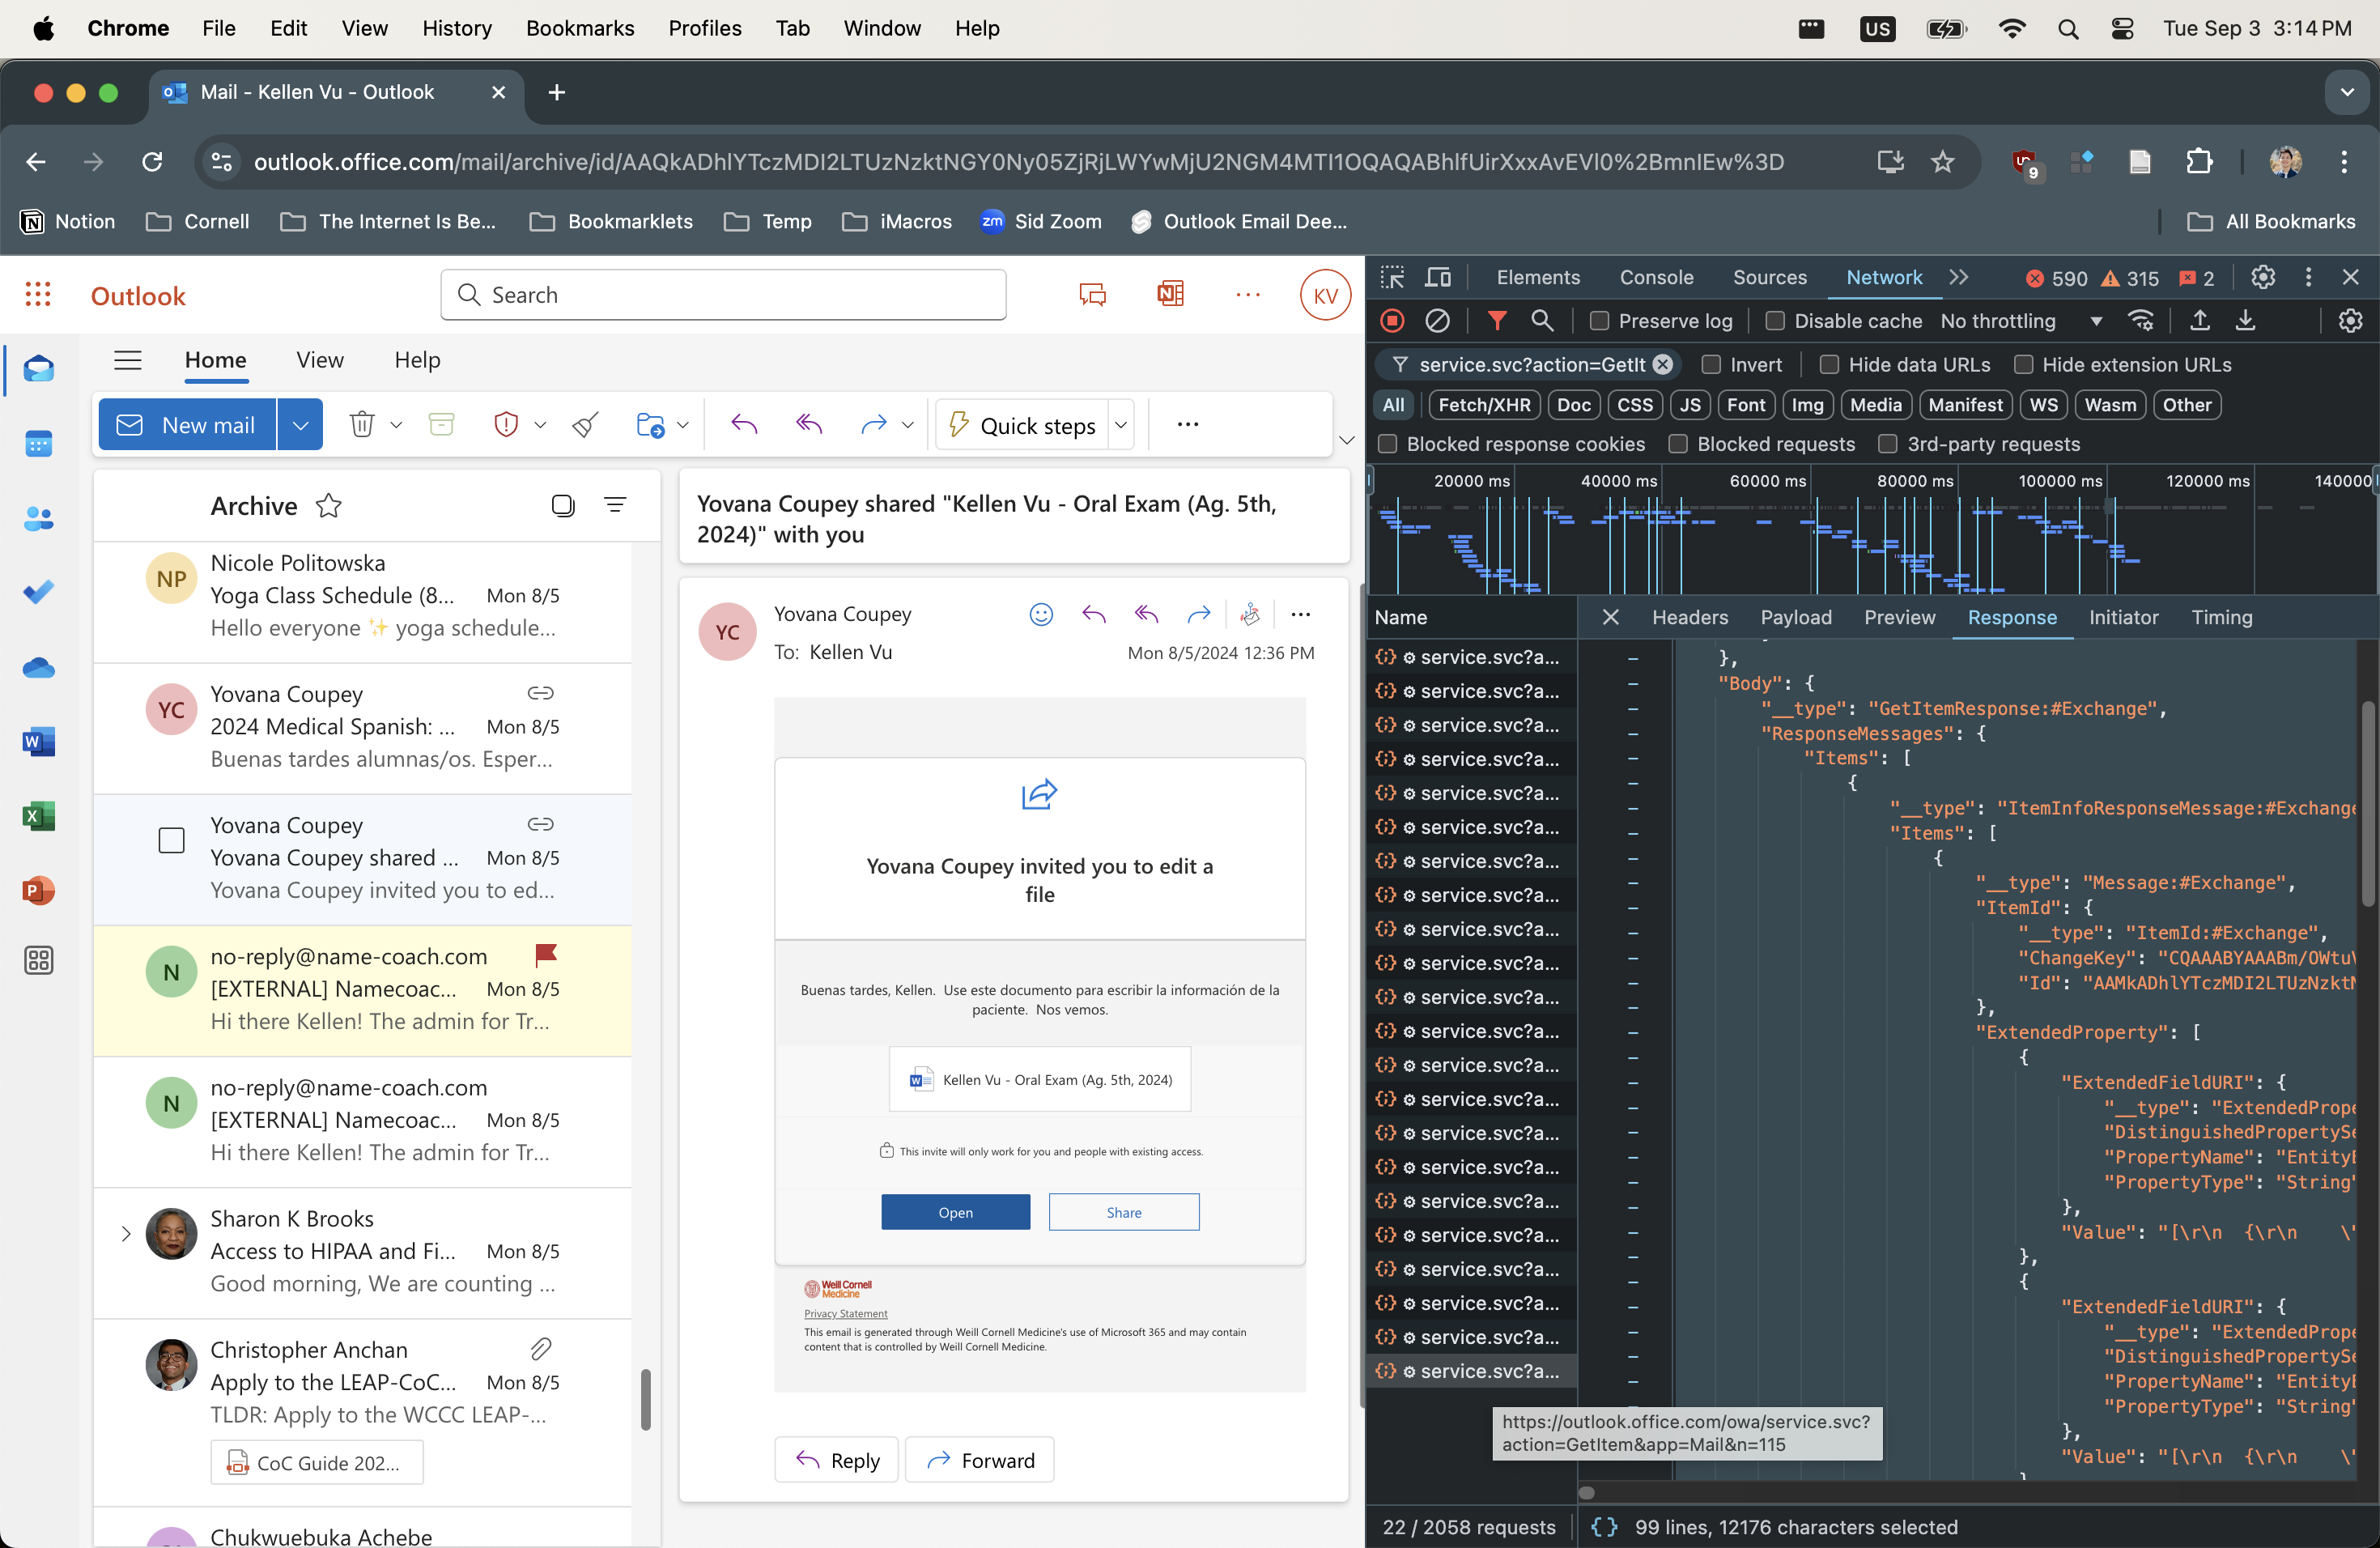
Task: Enable Disable cache checkbox
Action: point(1775,321)
